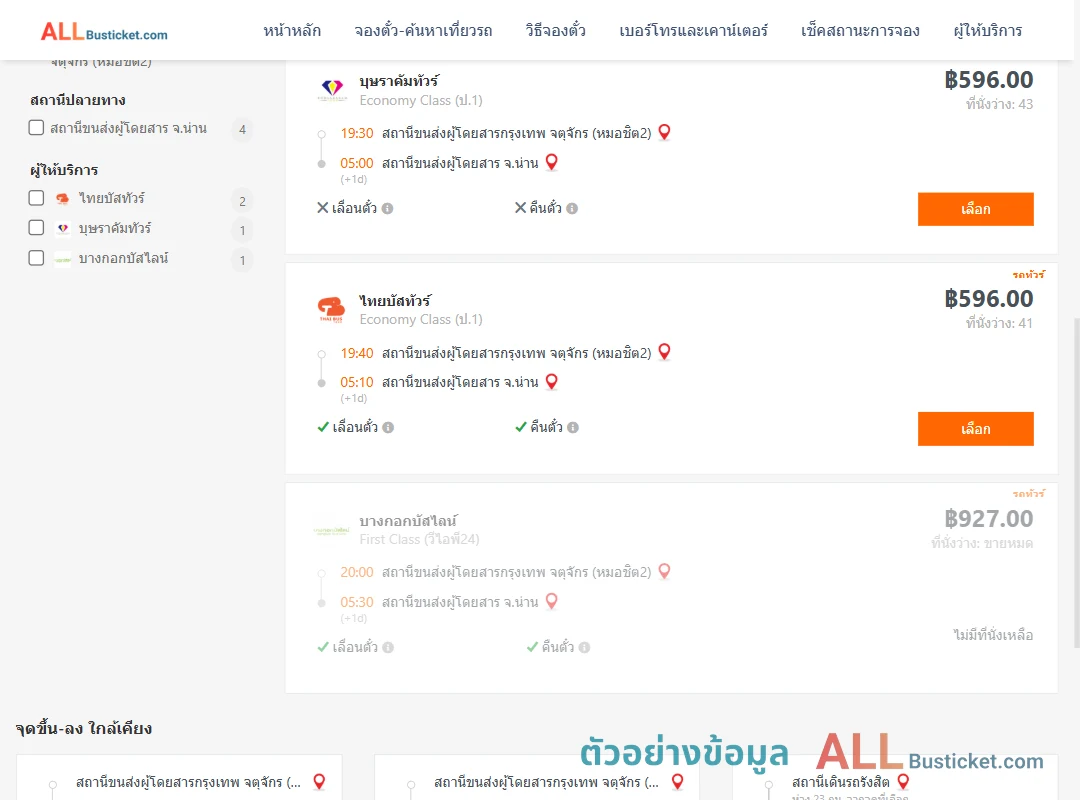Screen dimensions: 1080x800
Task: Go to จองตั๋ว-ค้นหาเที่ยวรถ menu
Action: (423, 31)
